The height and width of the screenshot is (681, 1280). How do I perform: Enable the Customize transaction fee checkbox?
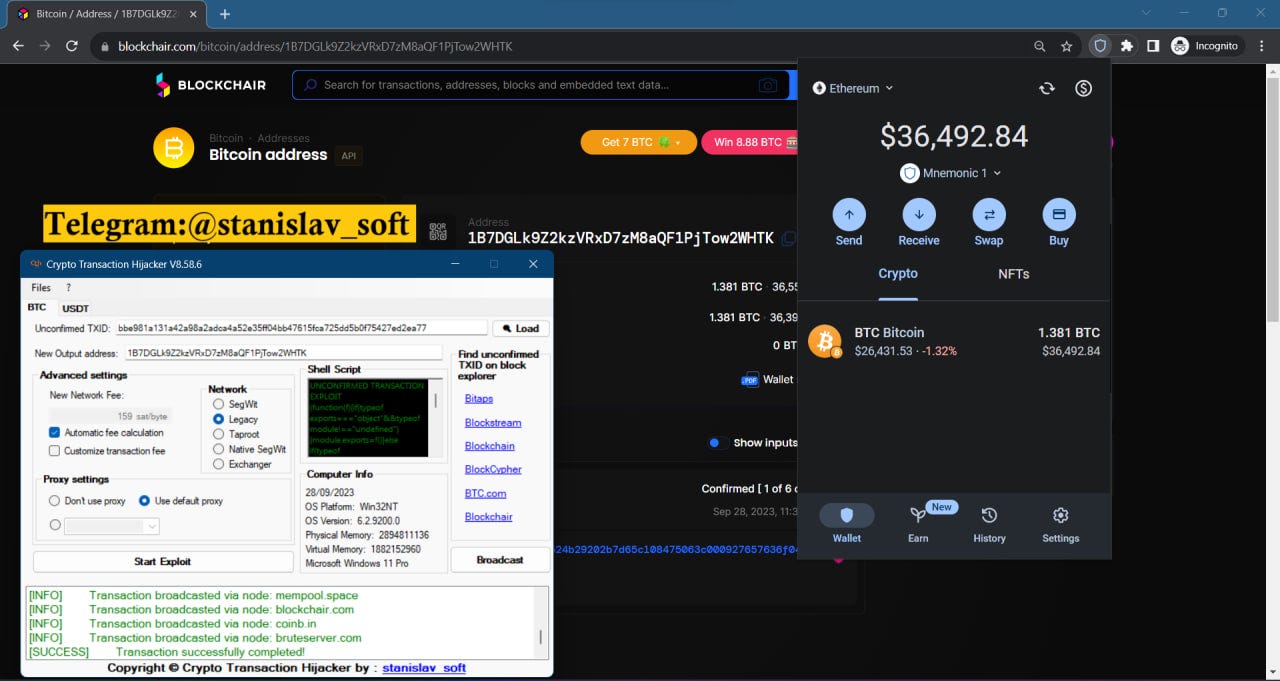coord(54,449)
